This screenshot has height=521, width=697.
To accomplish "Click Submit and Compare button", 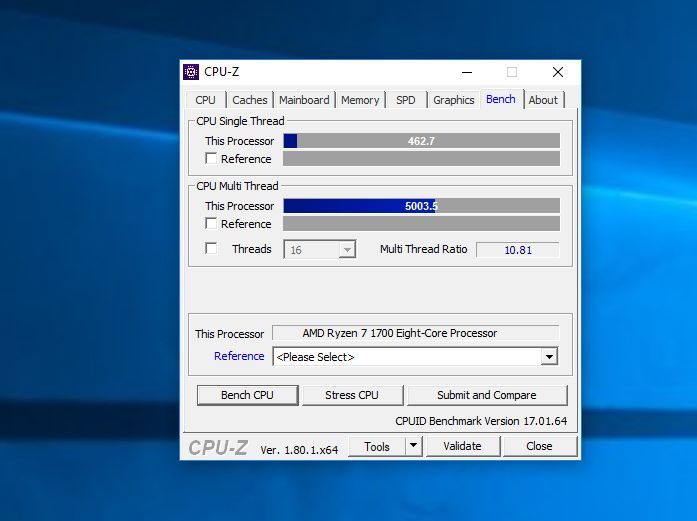I will click(487, 395).
